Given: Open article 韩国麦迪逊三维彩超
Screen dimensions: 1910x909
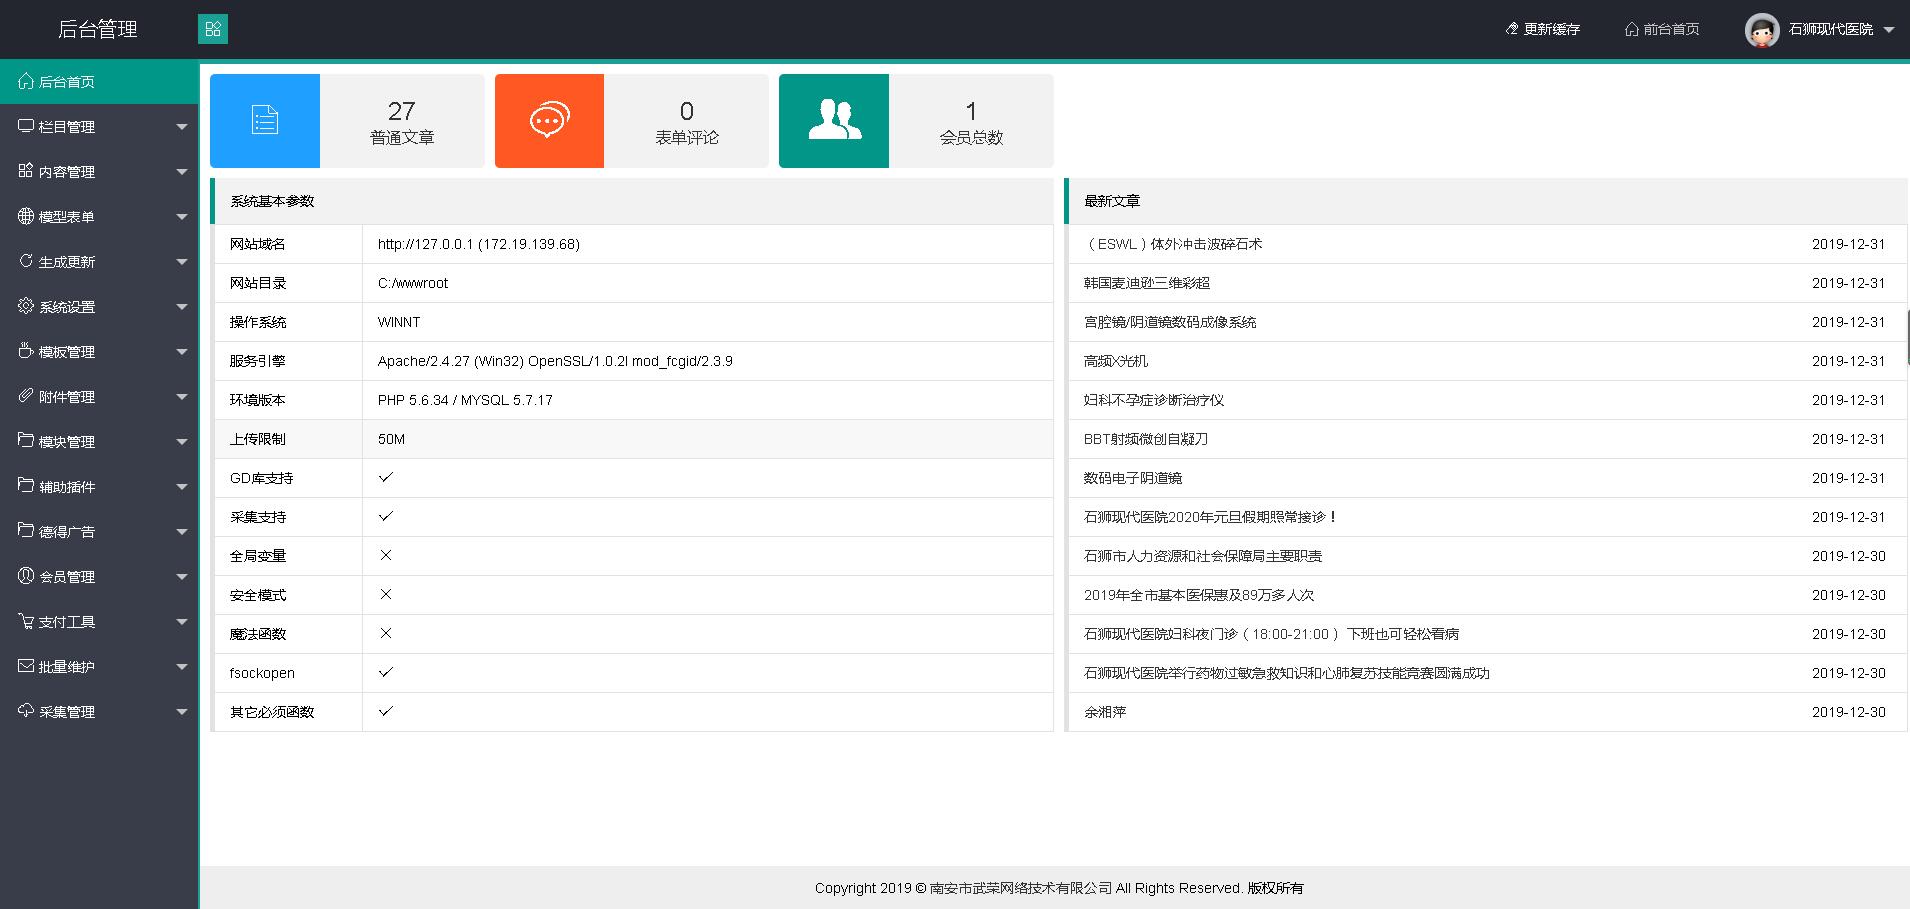Looking at the screenshot, I should coord(1146,283).
